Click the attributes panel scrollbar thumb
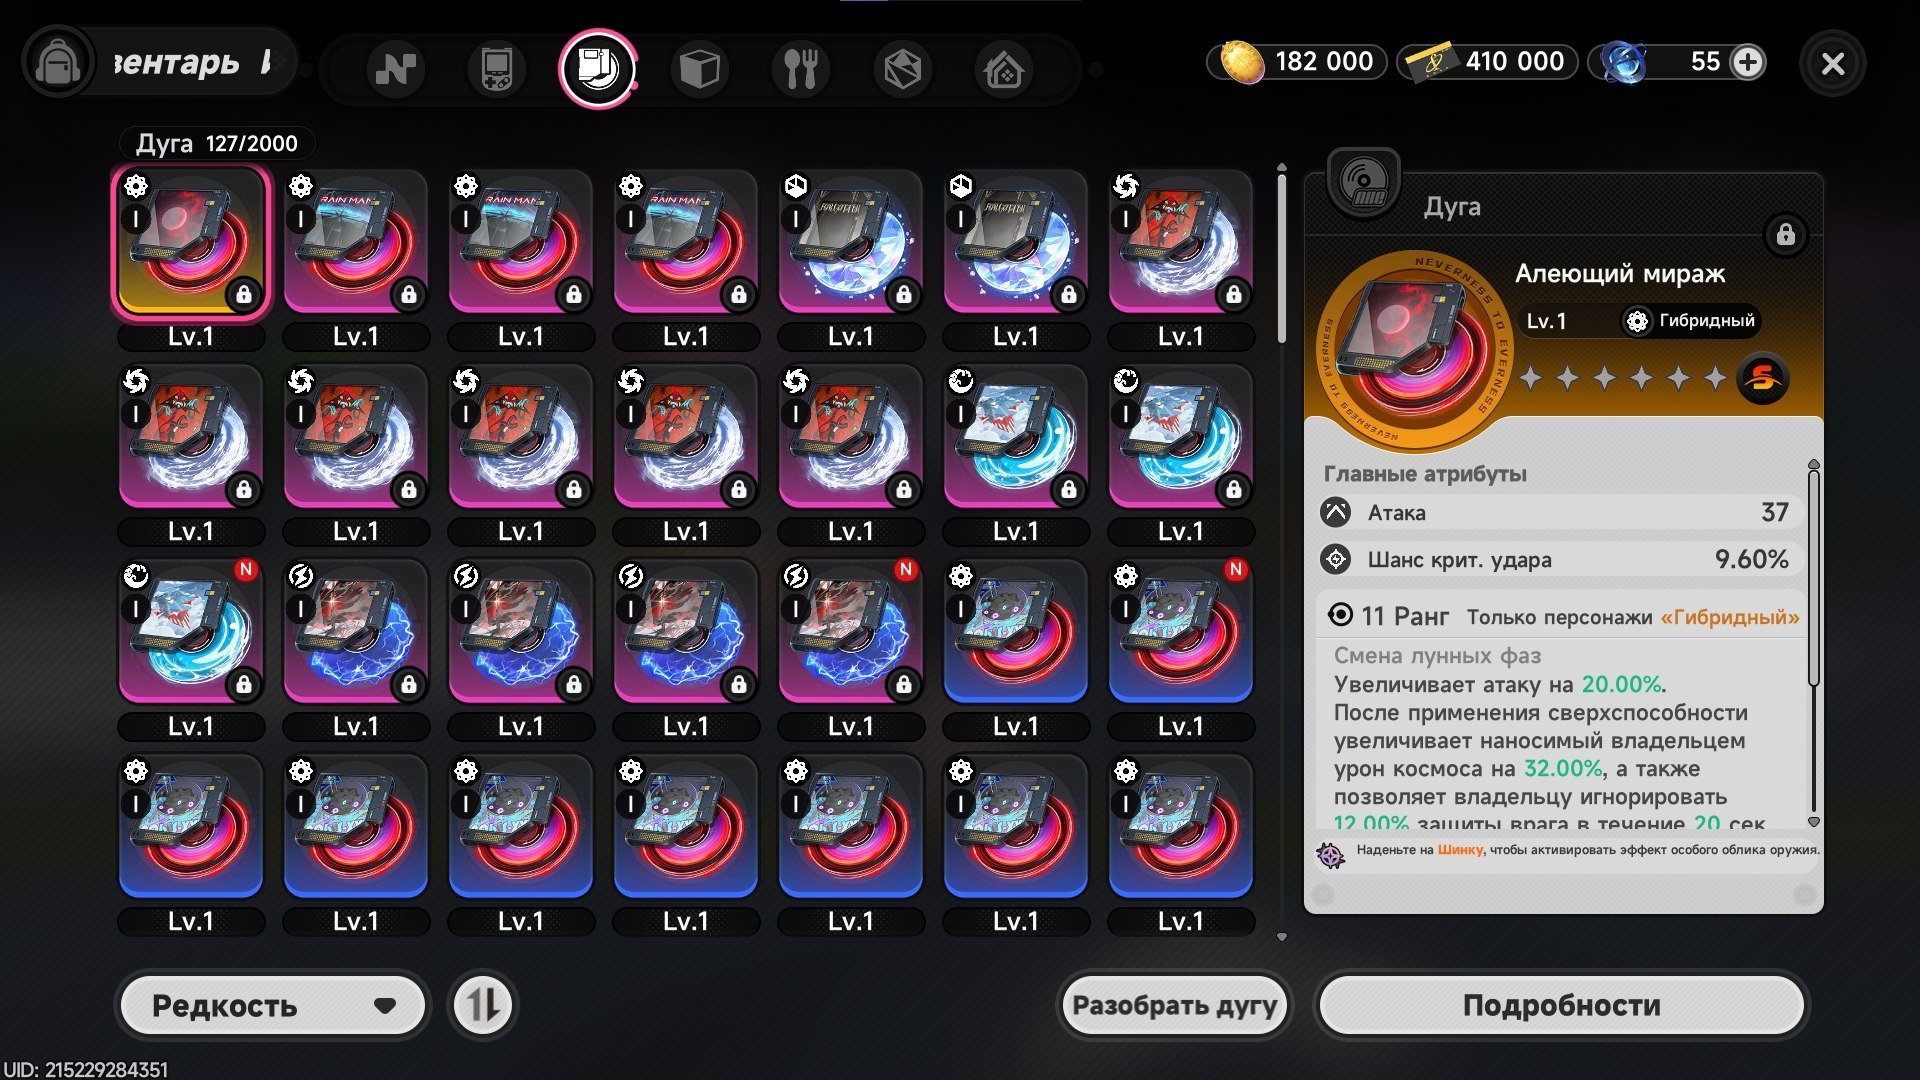This screenshot has height=1080, width=1920. (1813, 577)
